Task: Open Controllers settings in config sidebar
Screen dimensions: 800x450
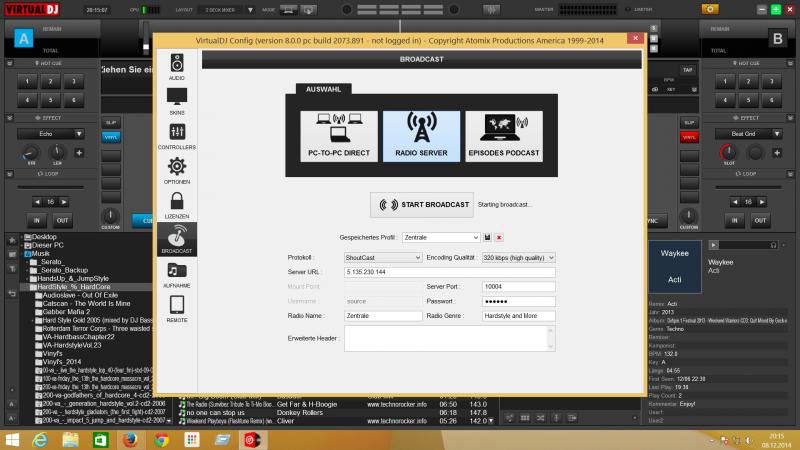Action: coord(177,136)
